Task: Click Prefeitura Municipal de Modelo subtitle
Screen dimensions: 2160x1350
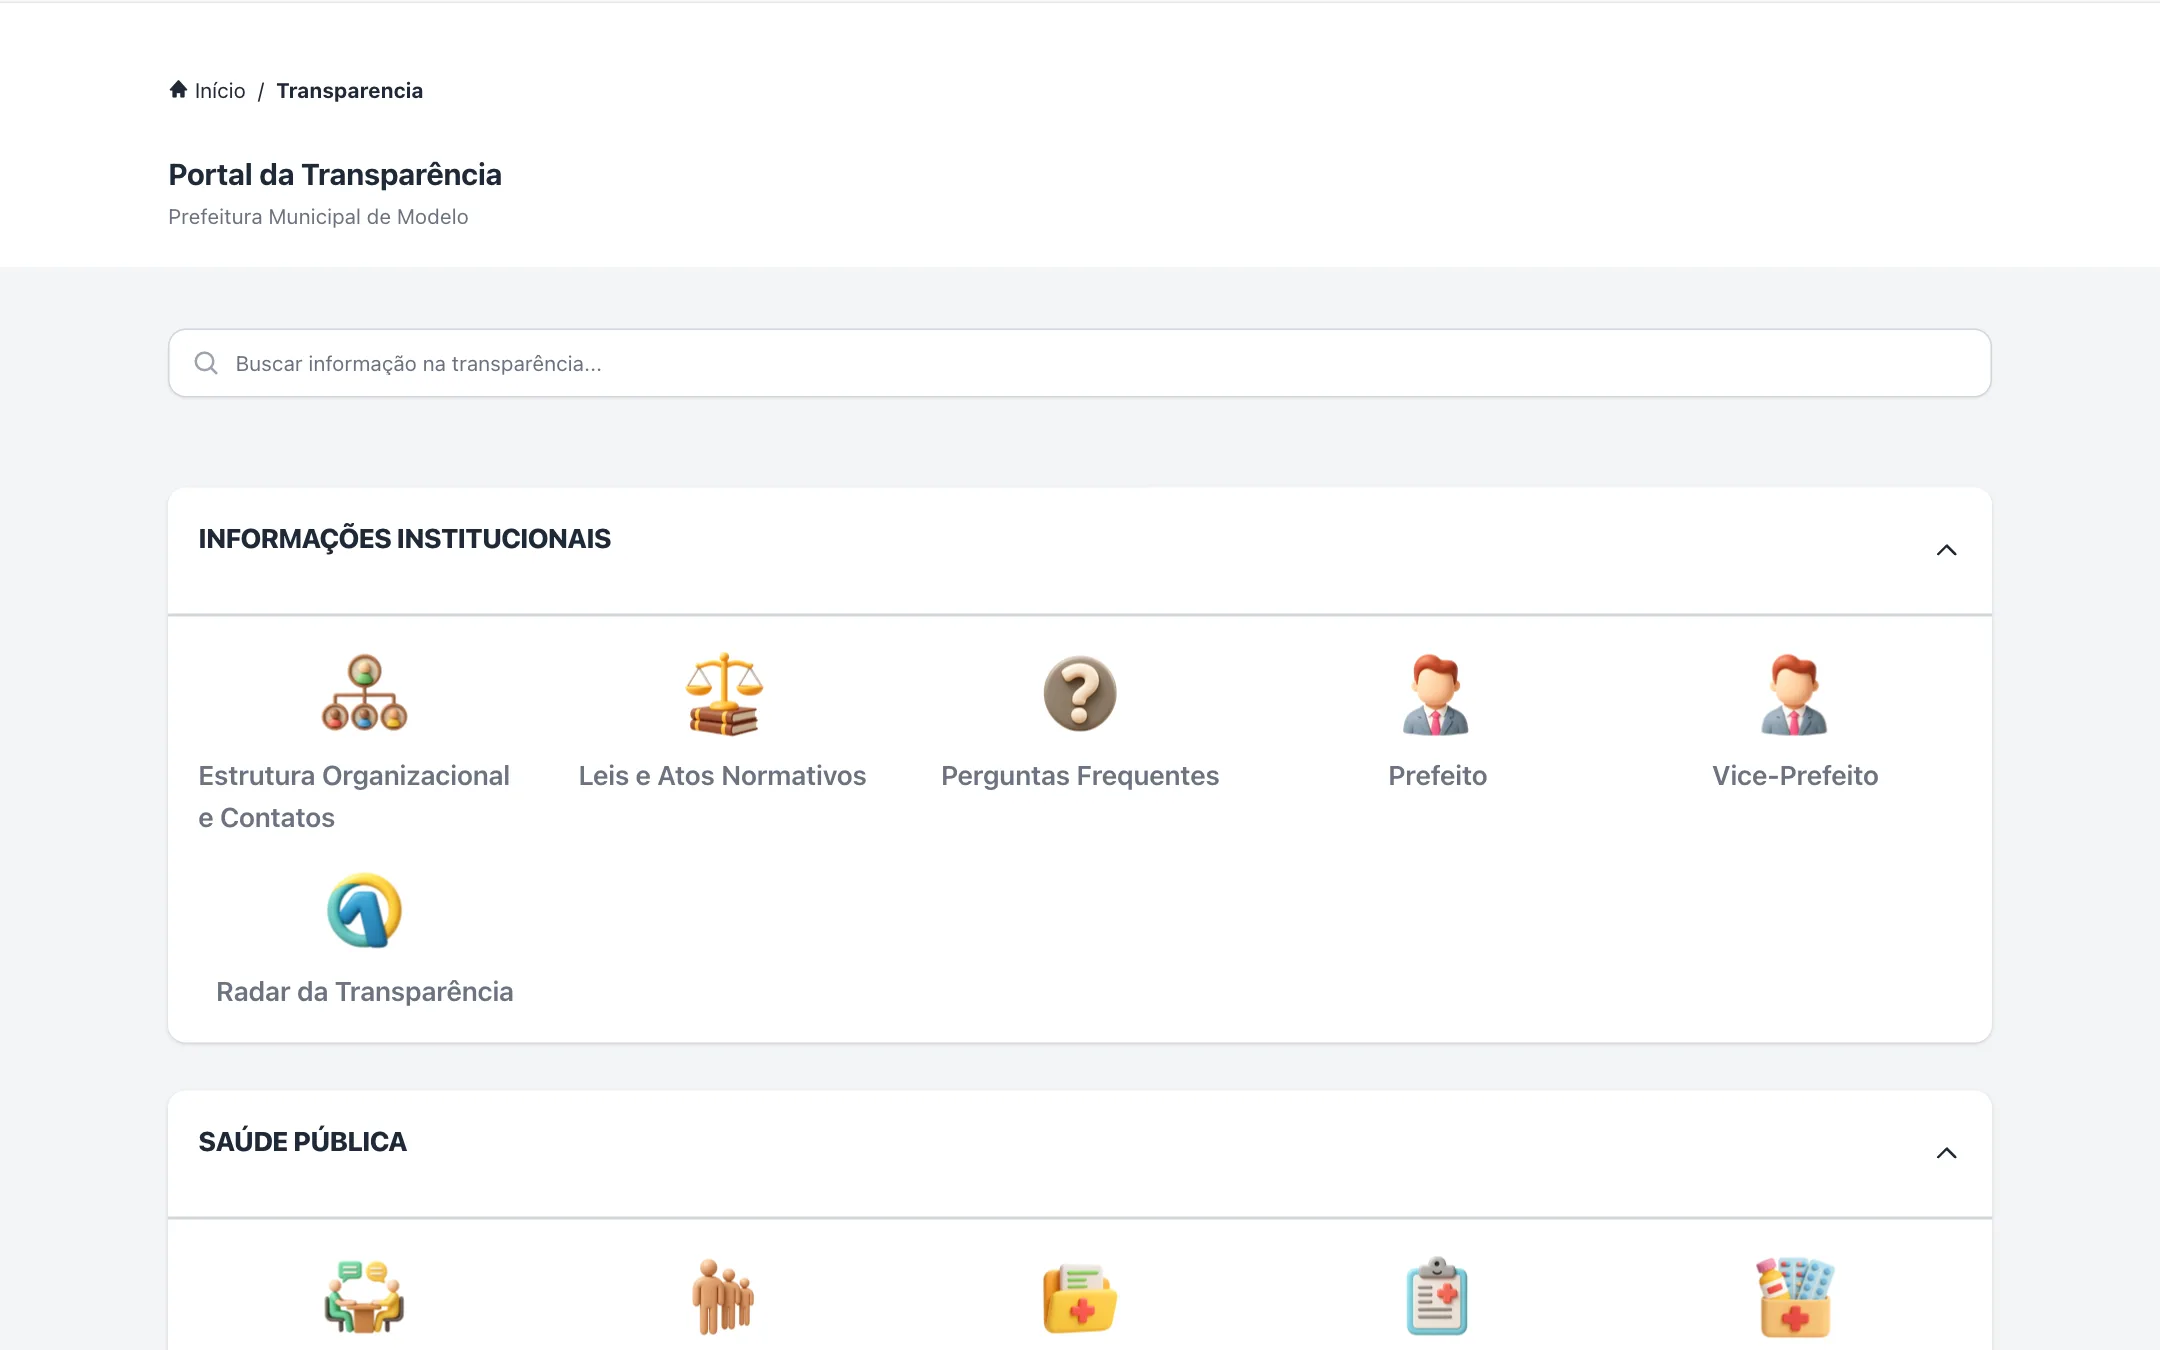Action: pos(318,217)
